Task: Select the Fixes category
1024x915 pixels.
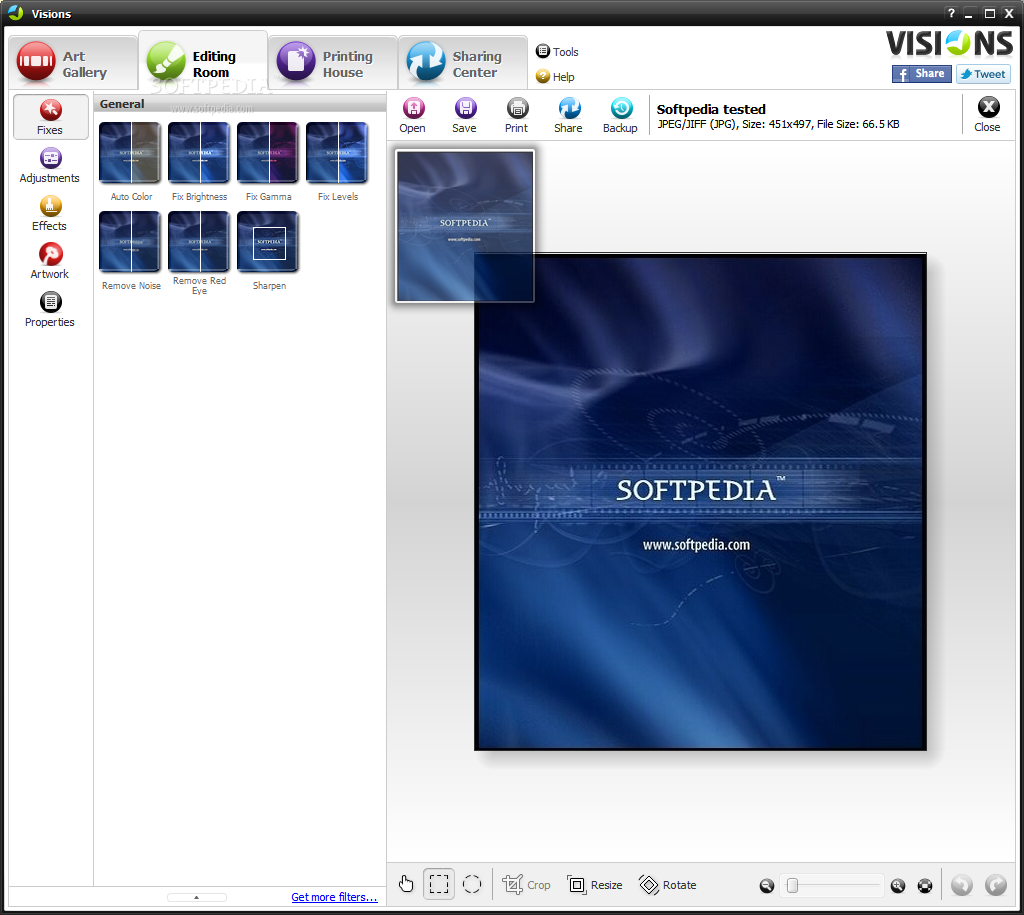Action: [x=50, y=117]
